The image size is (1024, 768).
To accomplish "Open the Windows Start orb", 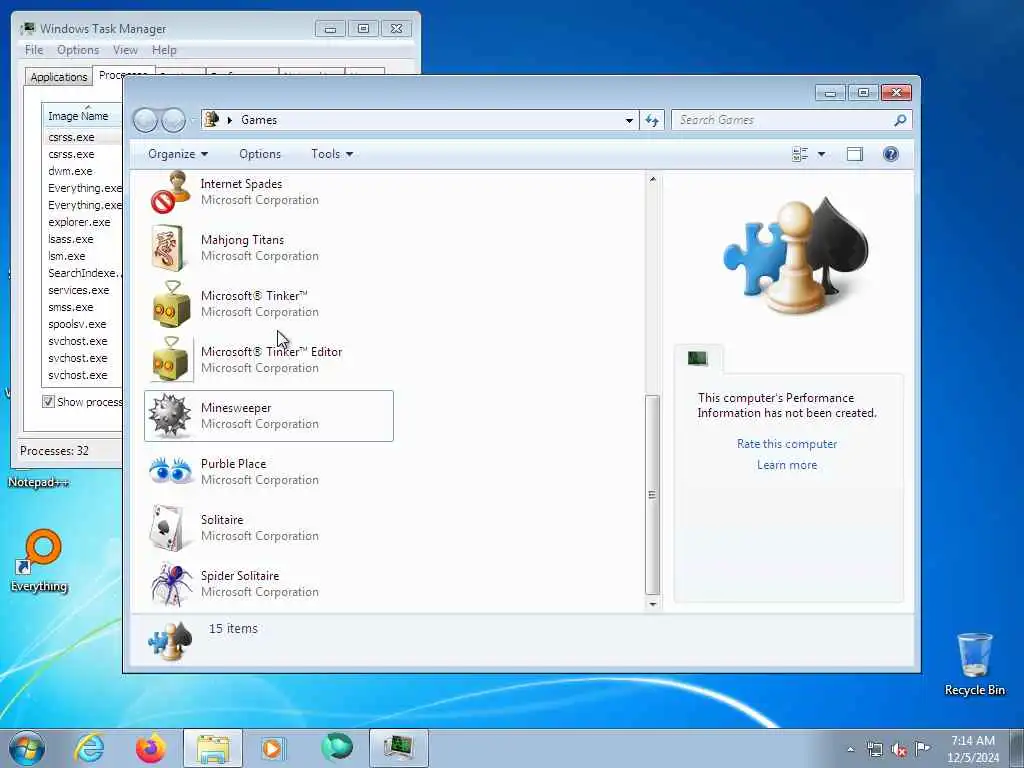I will pyautogui.click(x=27, y=748).
